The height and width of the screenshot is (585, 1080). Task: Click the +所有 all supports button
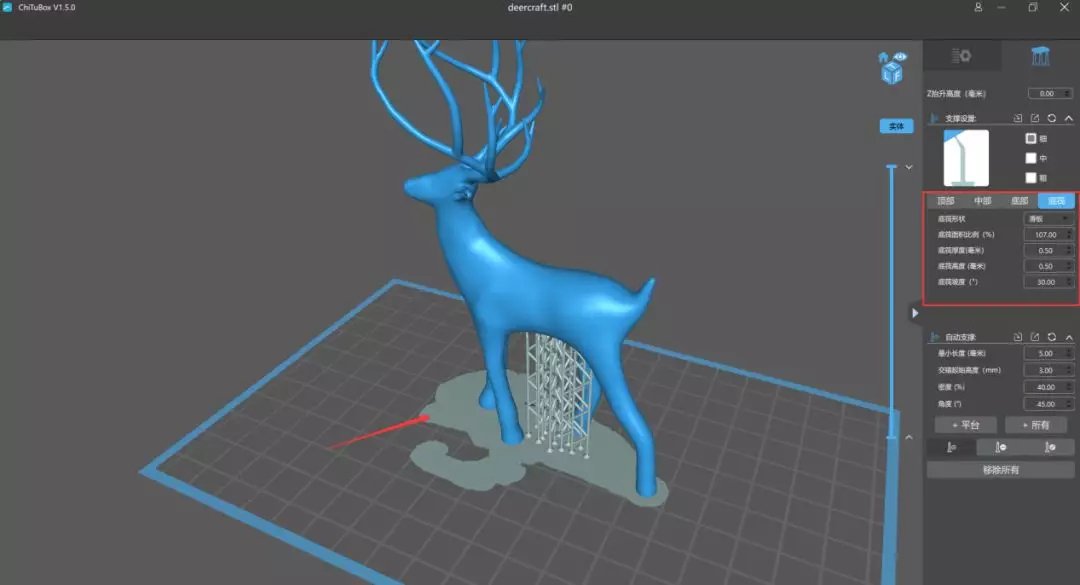(1036, 424)
